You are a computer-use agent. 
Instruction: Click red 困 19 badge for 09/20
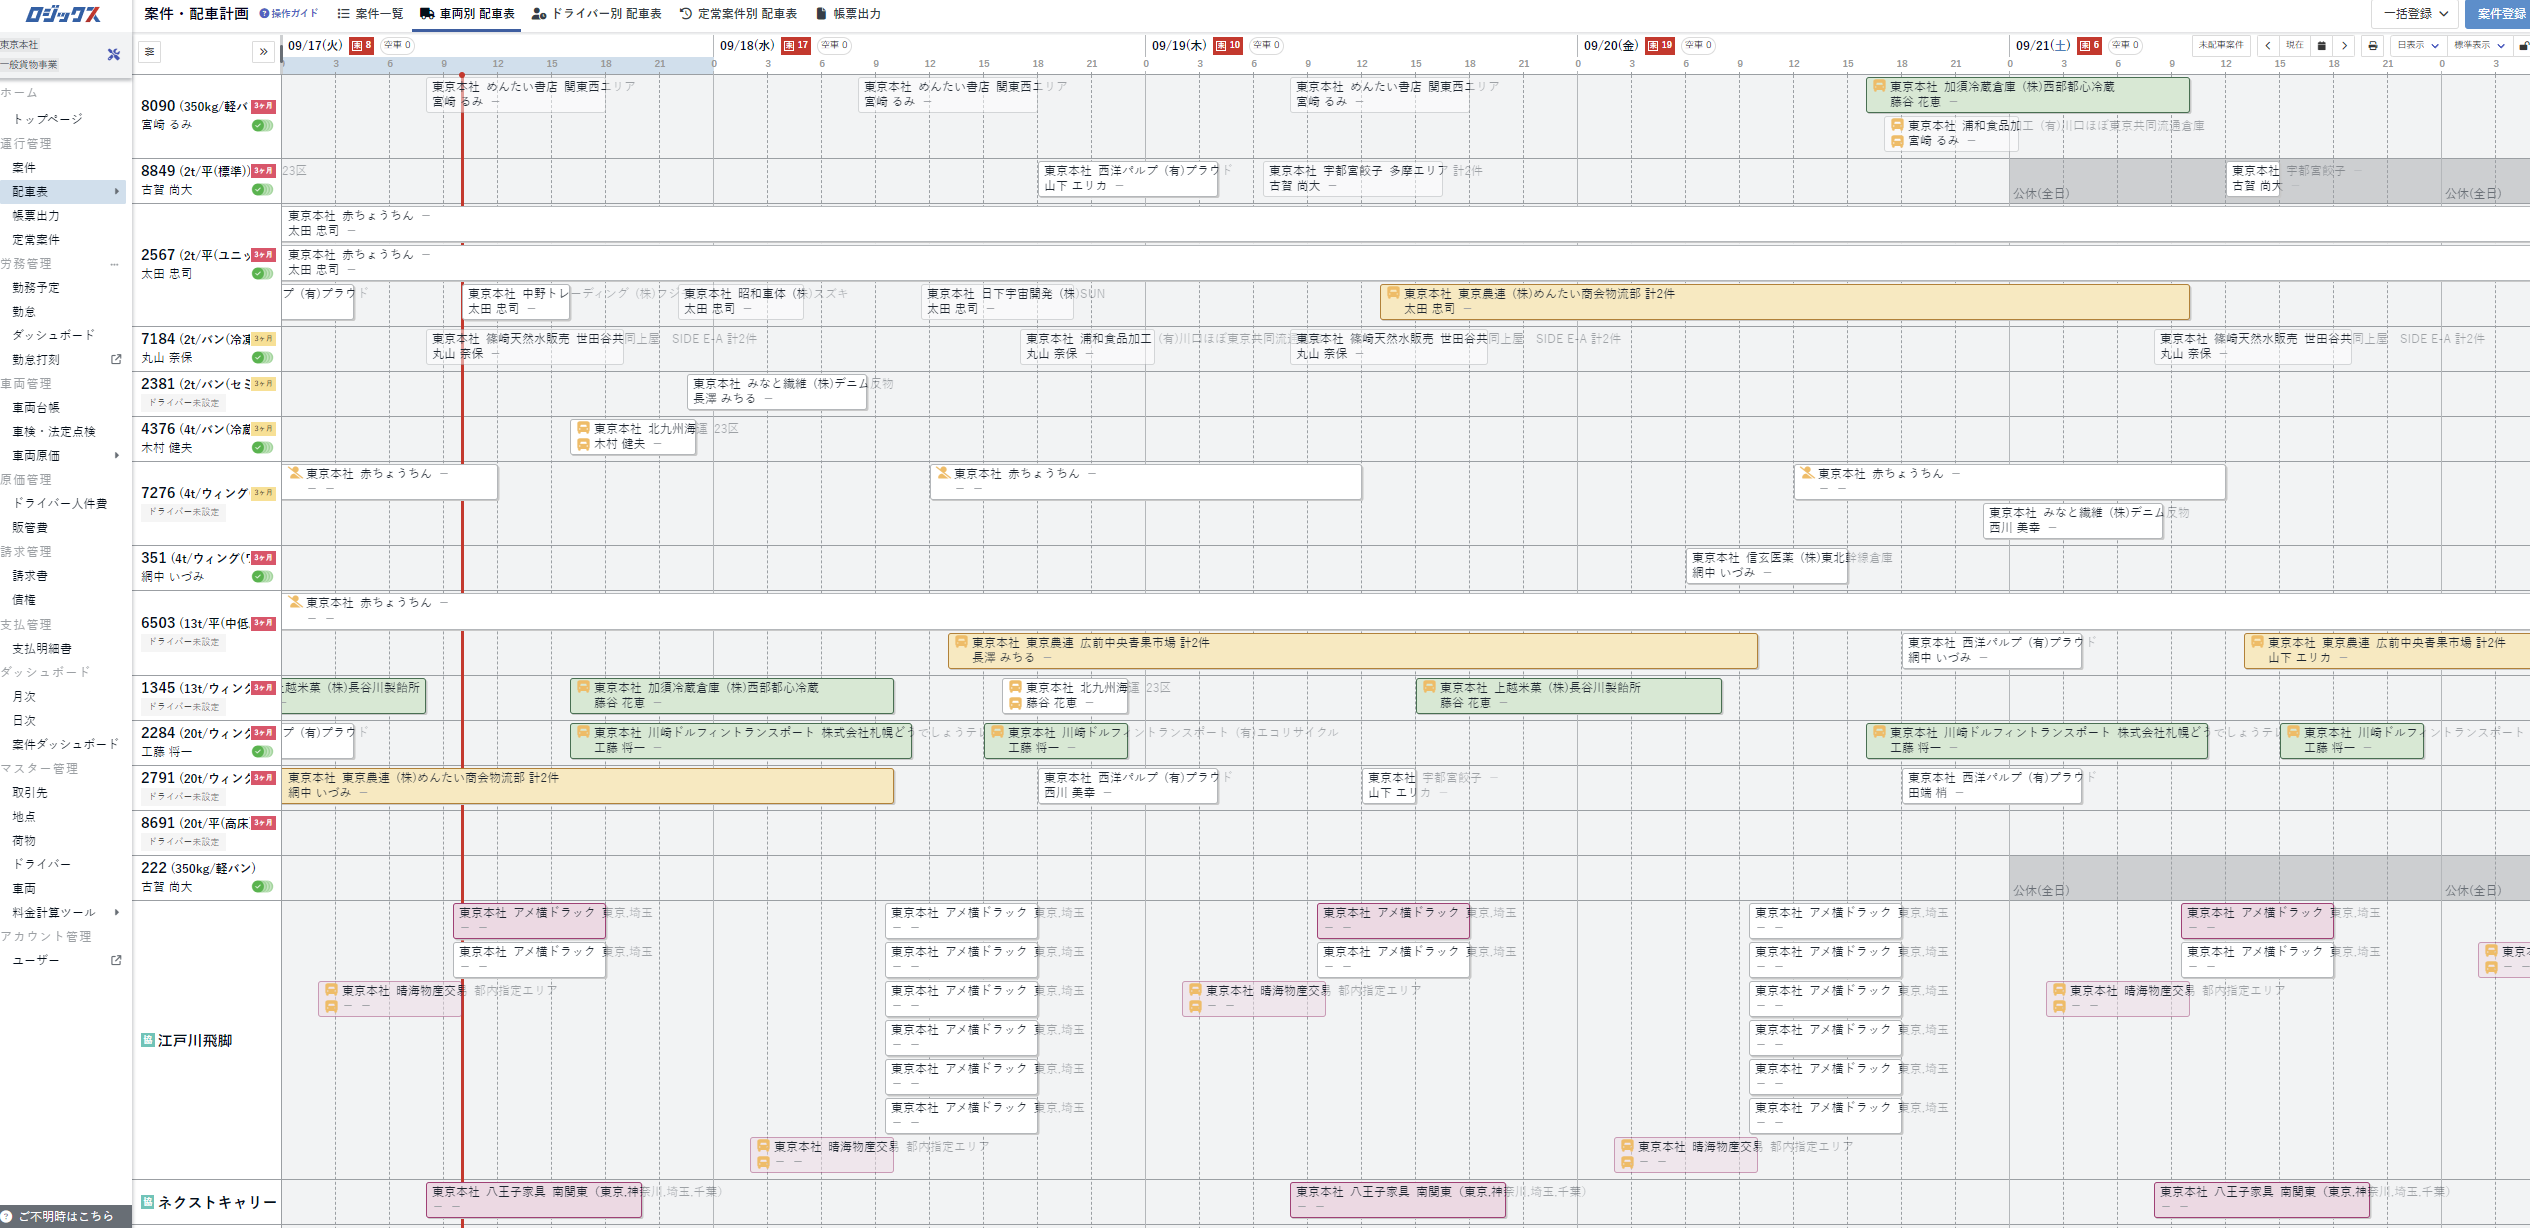click(1660, 45)
